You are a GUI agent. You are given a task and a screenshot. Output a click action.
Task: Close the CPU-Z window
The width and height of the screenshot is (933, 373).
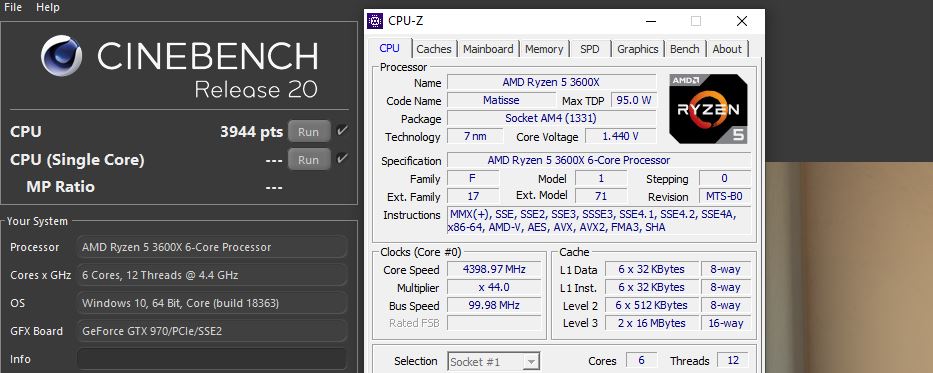pyautogui.click(x=741, y=21)
